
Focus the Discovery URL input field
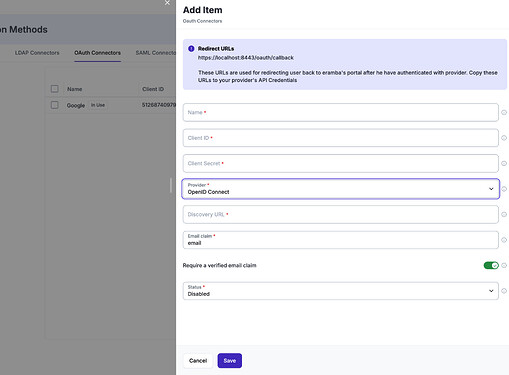pyautogui.click(x=340, y=214)
